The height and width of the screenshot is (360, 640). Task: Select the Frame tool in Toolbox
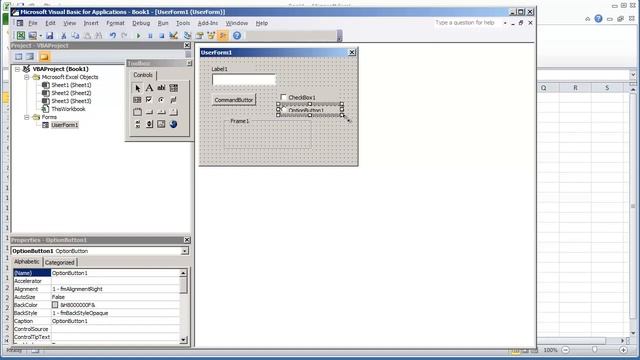[138, 112]
